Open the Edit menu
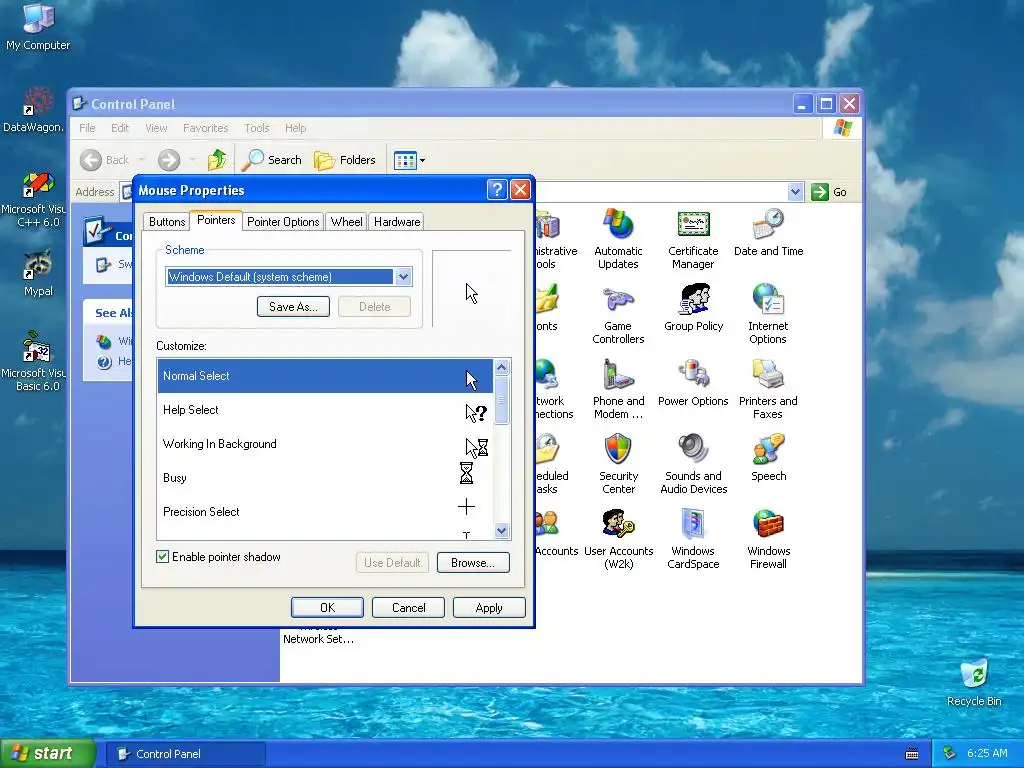 click(120, 128)
